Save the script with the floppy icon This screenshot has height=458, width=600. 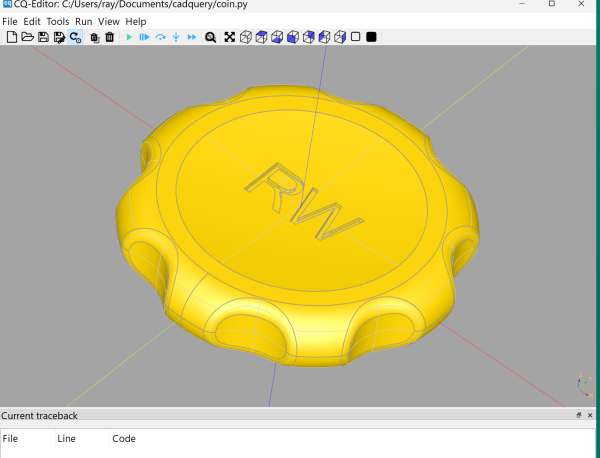point(43,37)
